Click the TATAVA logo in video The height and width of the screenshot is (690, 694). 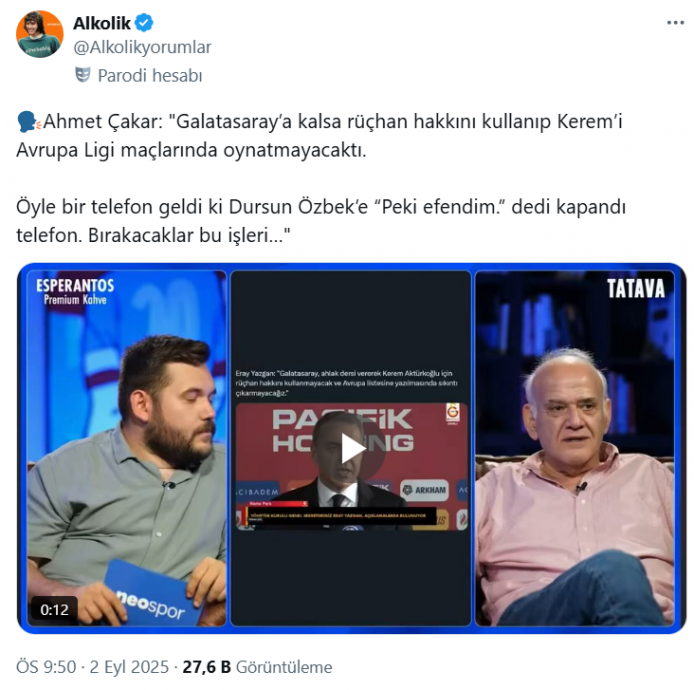[x=636, y=289]
